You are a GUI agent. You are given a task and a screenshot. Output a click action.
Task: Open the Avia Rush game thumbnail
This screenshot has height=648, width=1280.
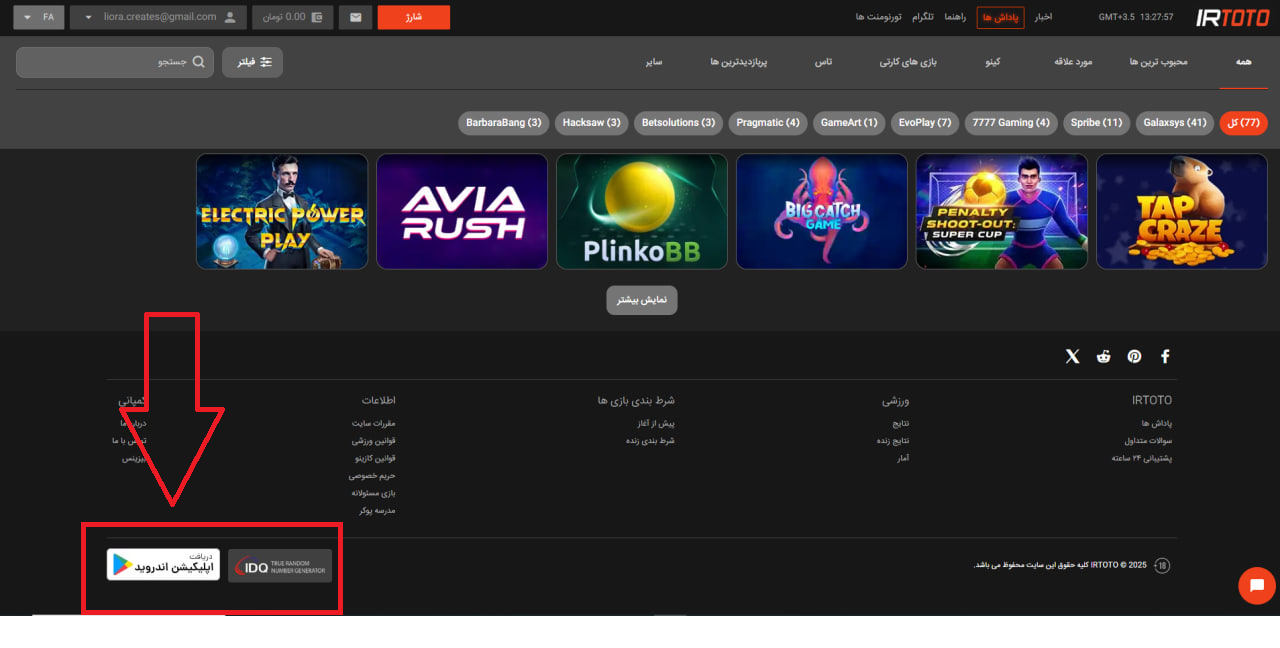[x=462, y=212]
